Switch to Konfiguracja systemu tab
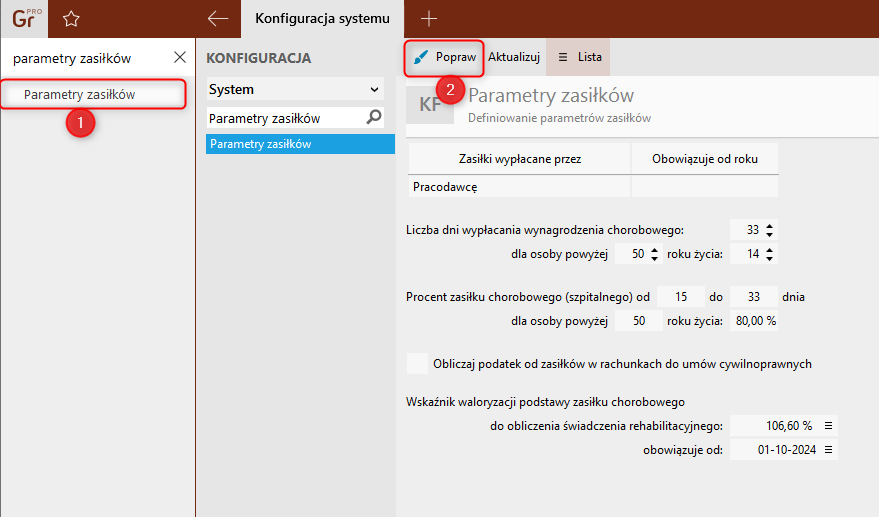The image size is (879, 517). [x=322, y=19]
